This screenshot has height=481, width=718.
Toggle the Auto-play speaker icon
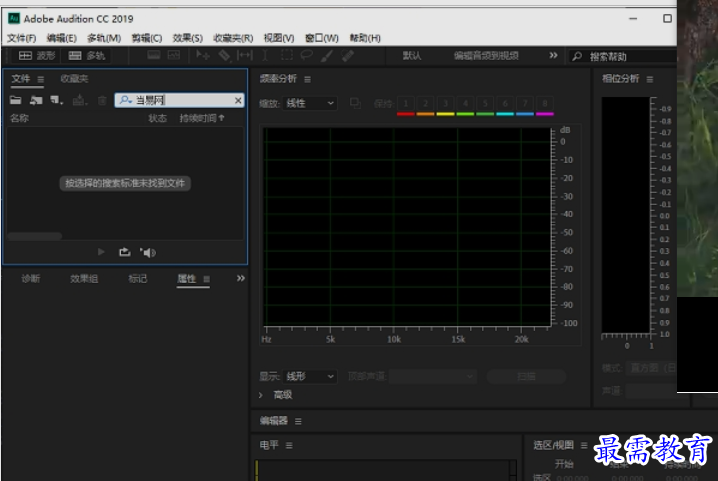coord(148,252)
